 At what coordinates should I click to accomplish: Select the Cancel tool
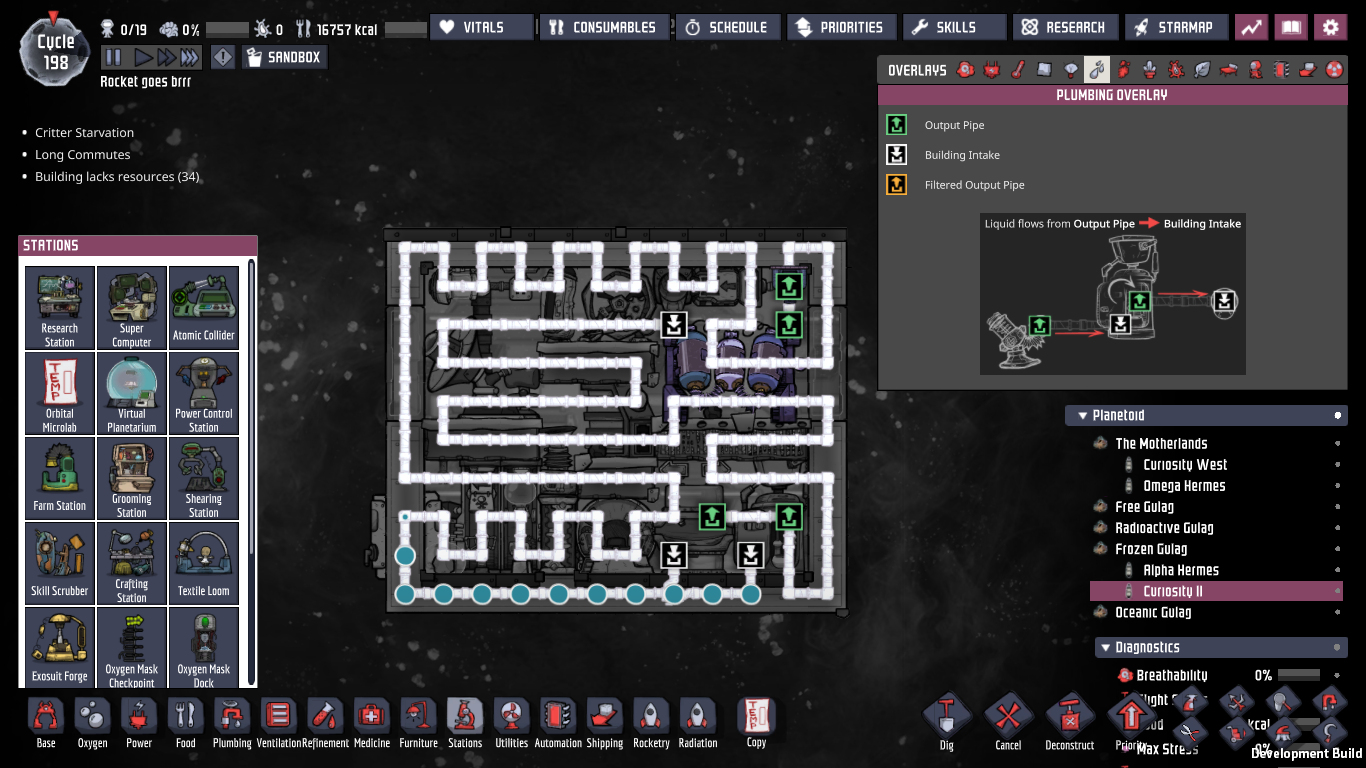pyautogui.click(x=1008, y=718)
